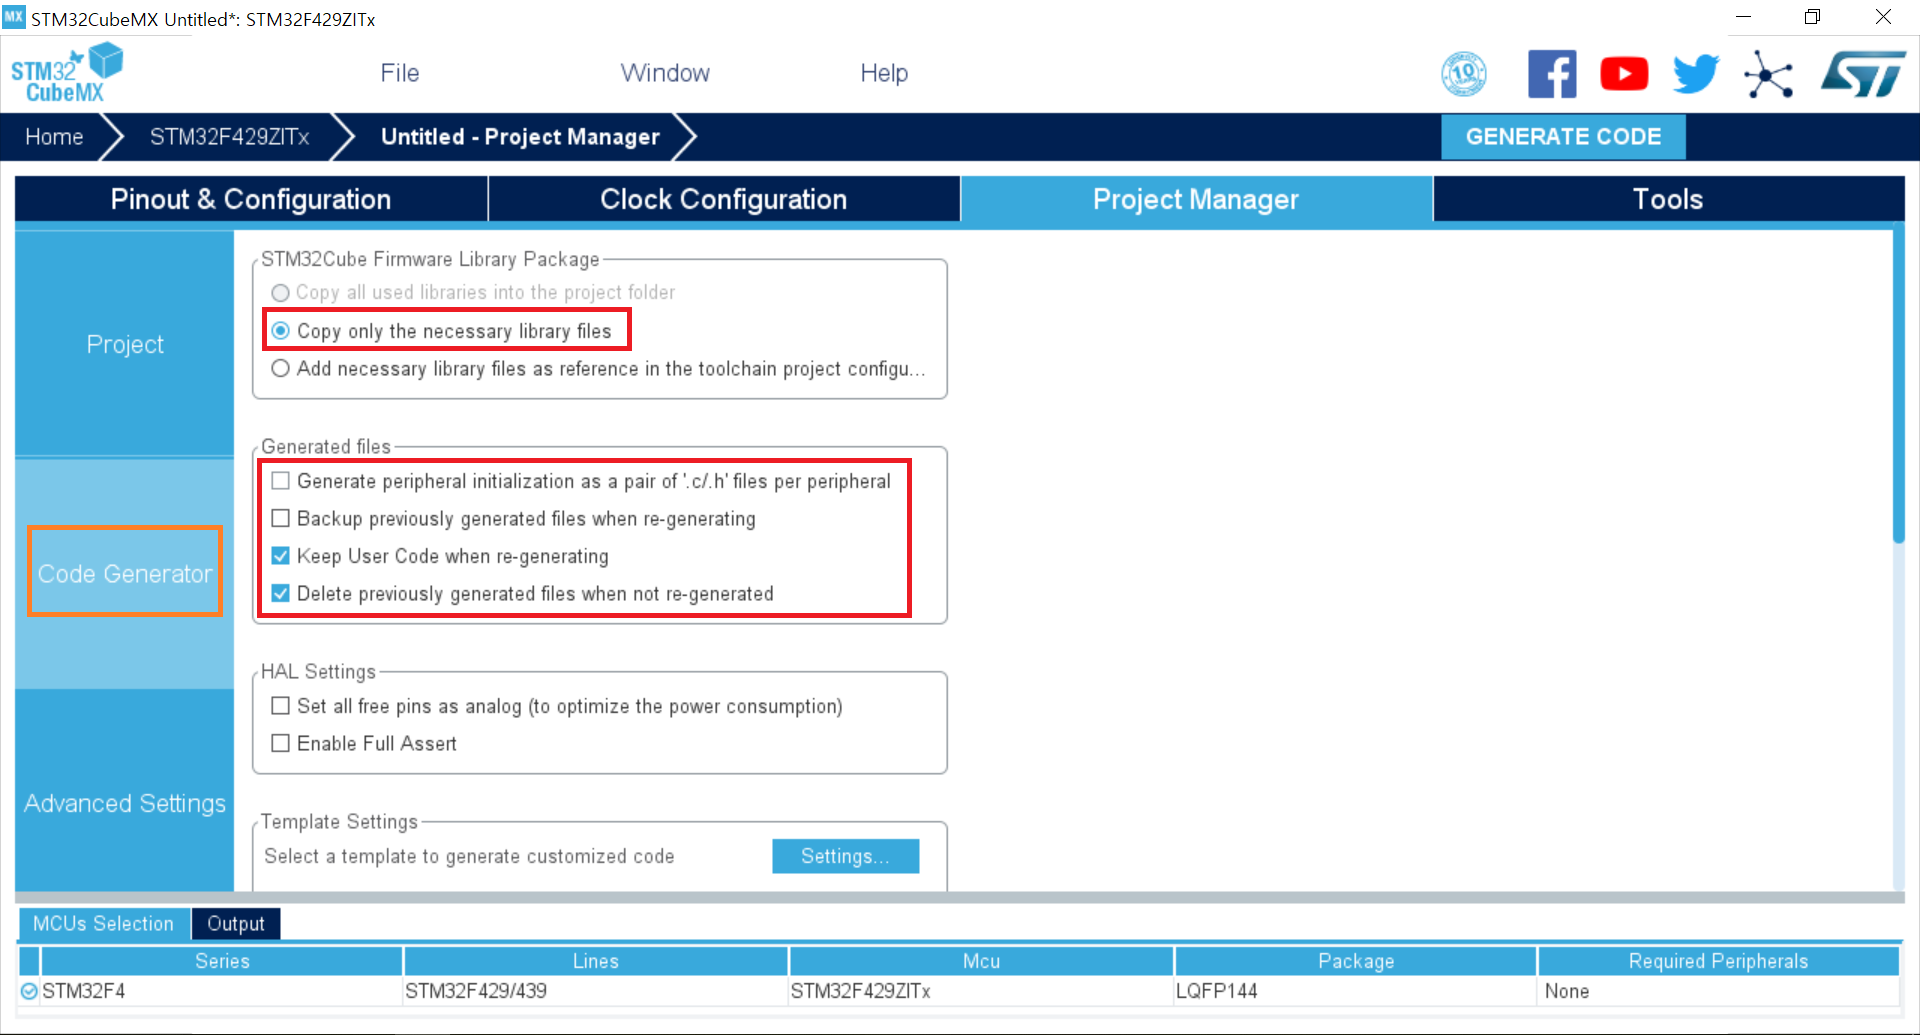Viewport: 1920px width, 1035px height.
Task: Click the Lines column header
Action: 596,961
